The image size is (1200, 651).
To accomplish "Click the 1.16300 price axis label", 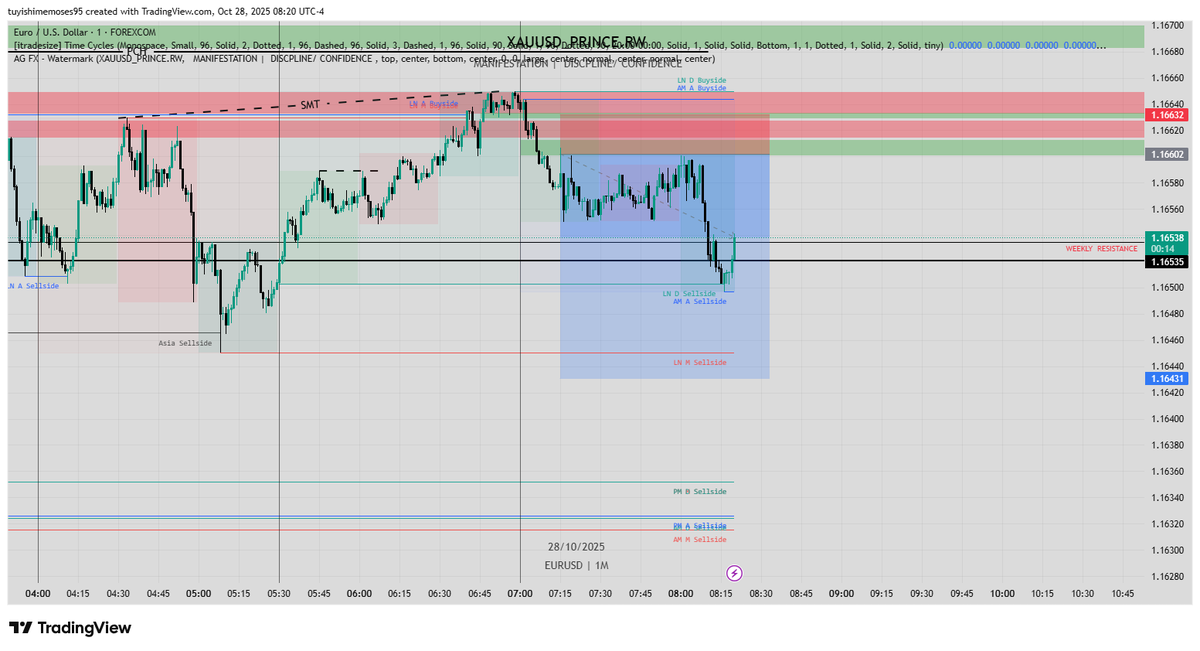I will [x=1168, y=550].
